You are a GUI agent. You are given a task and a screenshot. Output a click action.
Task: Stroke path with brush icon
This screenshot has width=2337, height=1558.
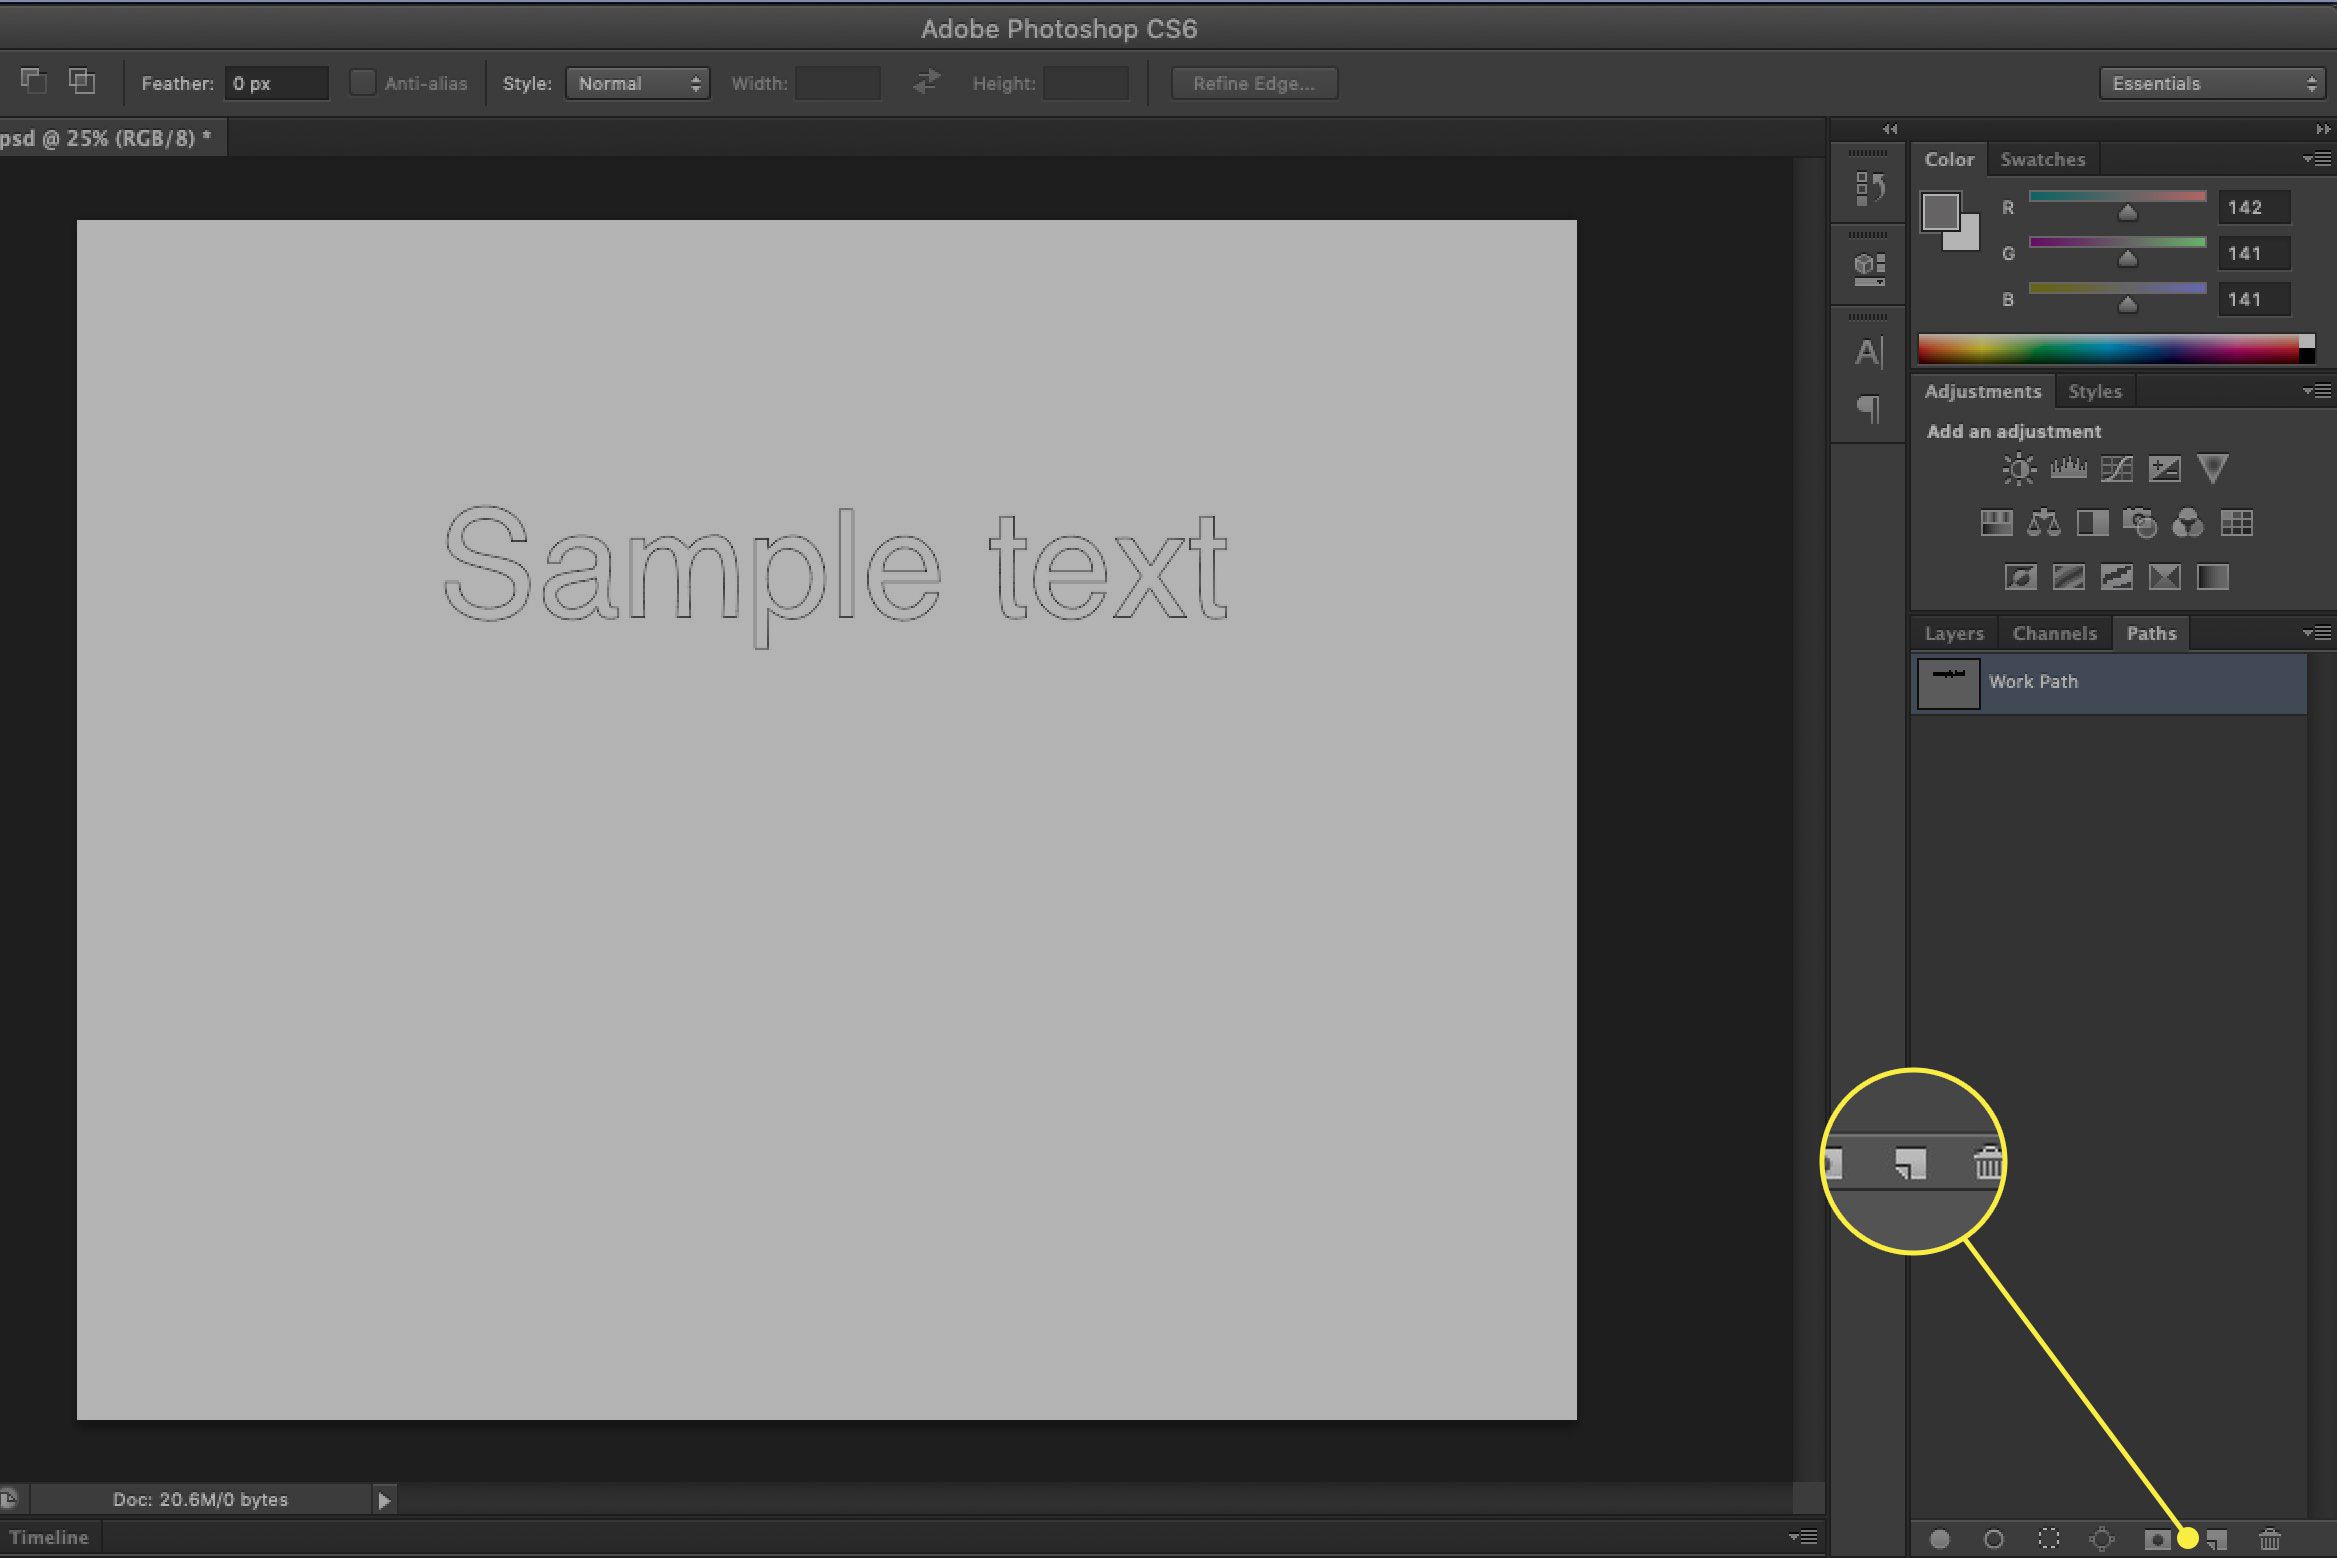coord(1993,1539)
